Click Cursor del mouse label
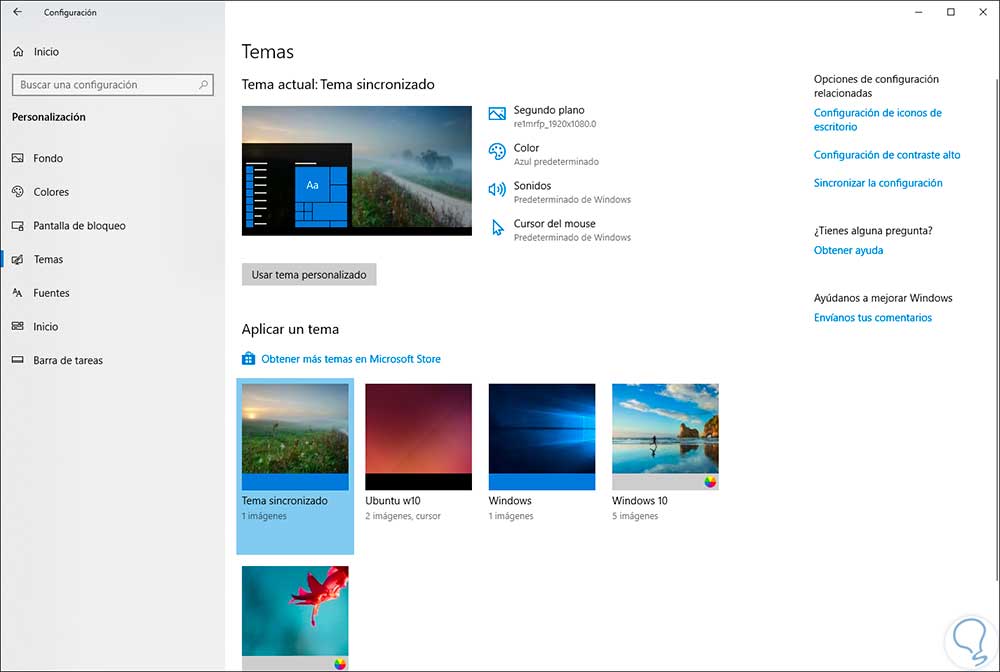 point(554,224)
